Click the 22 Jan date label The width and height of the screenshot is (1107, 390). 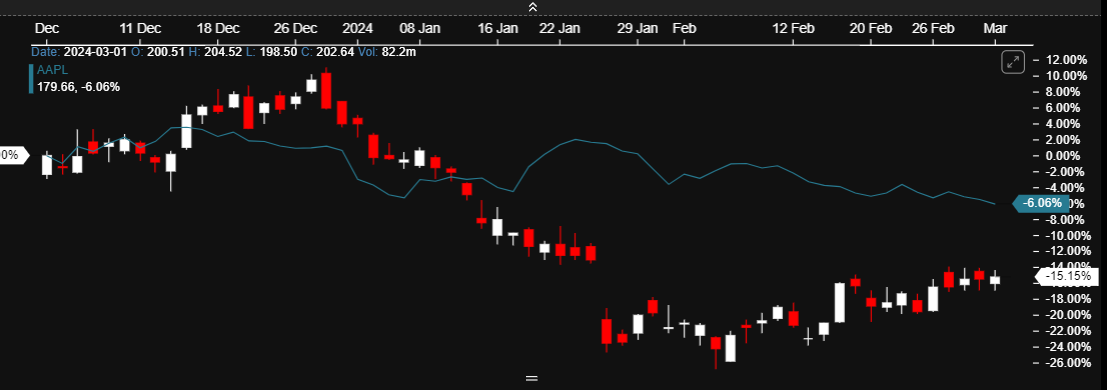pyautogui.click(x=560, y=28)
